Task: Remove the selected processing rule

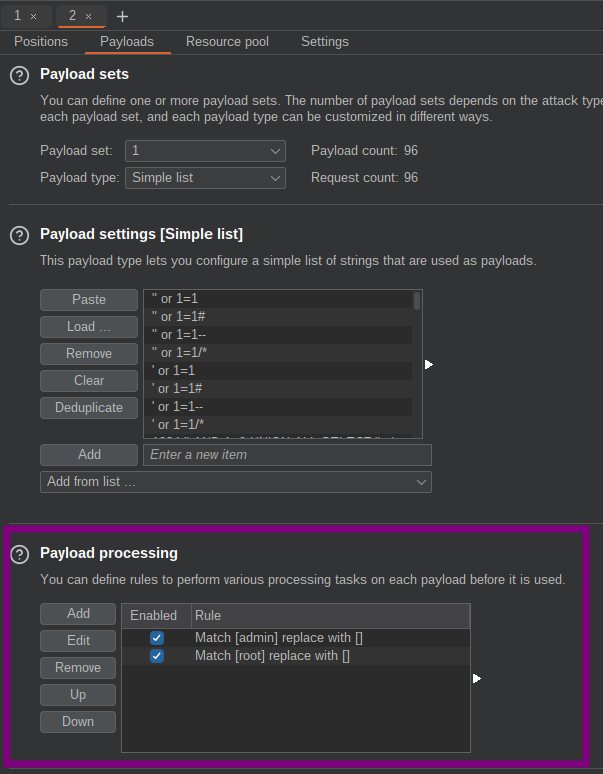Action: (78, 668)
